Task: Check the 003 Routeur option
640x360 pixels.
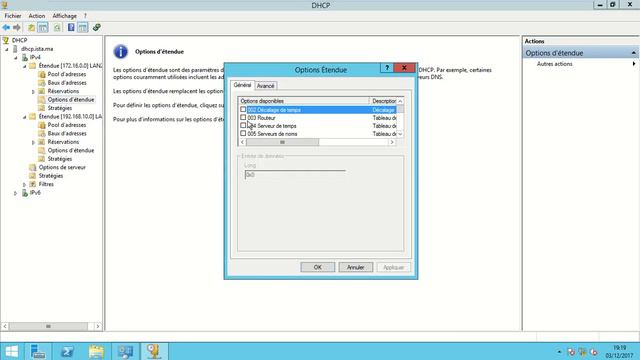Action: click(243, 118)
